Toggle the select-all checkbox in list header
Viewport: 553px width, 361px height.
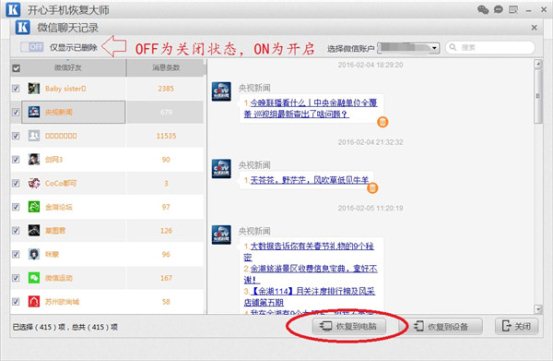[16, 68]
